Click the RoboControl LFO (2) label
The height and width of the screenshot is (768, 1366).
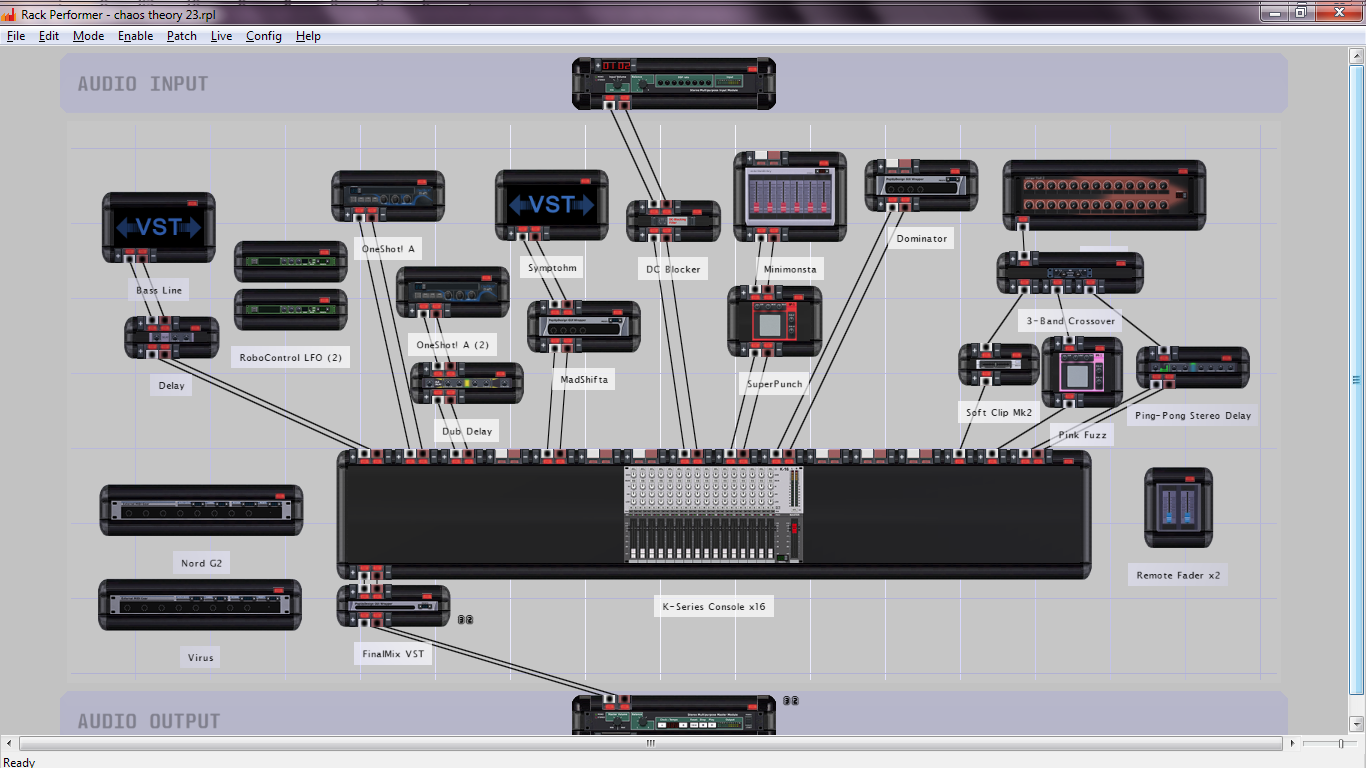pos(291,357)
